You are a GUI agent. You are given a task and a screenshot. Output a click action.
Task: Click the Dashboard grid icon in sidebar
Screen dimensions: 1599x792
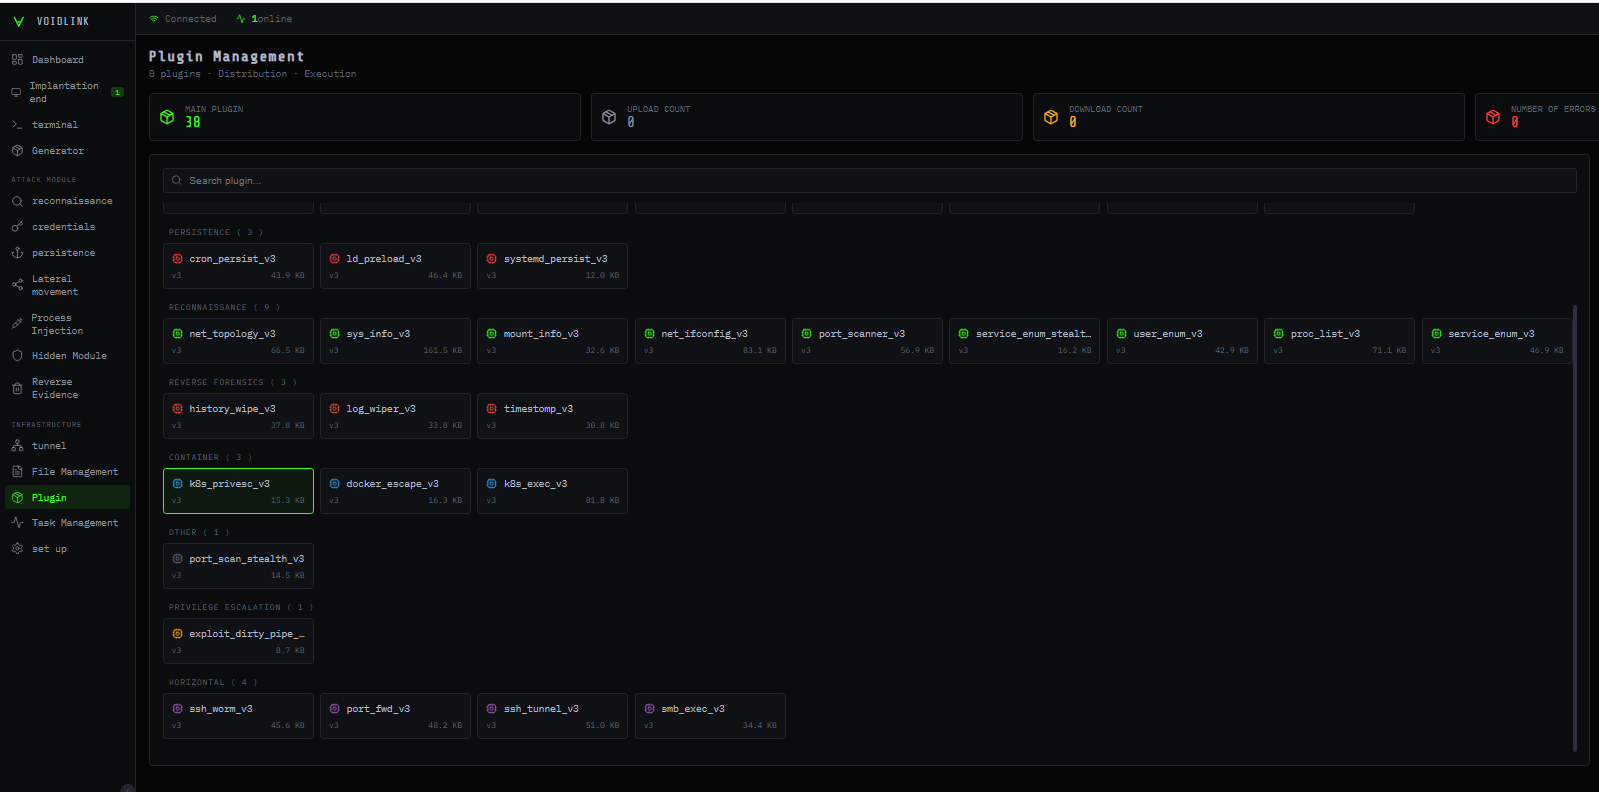pyautogui.click(x=17, y=60)
